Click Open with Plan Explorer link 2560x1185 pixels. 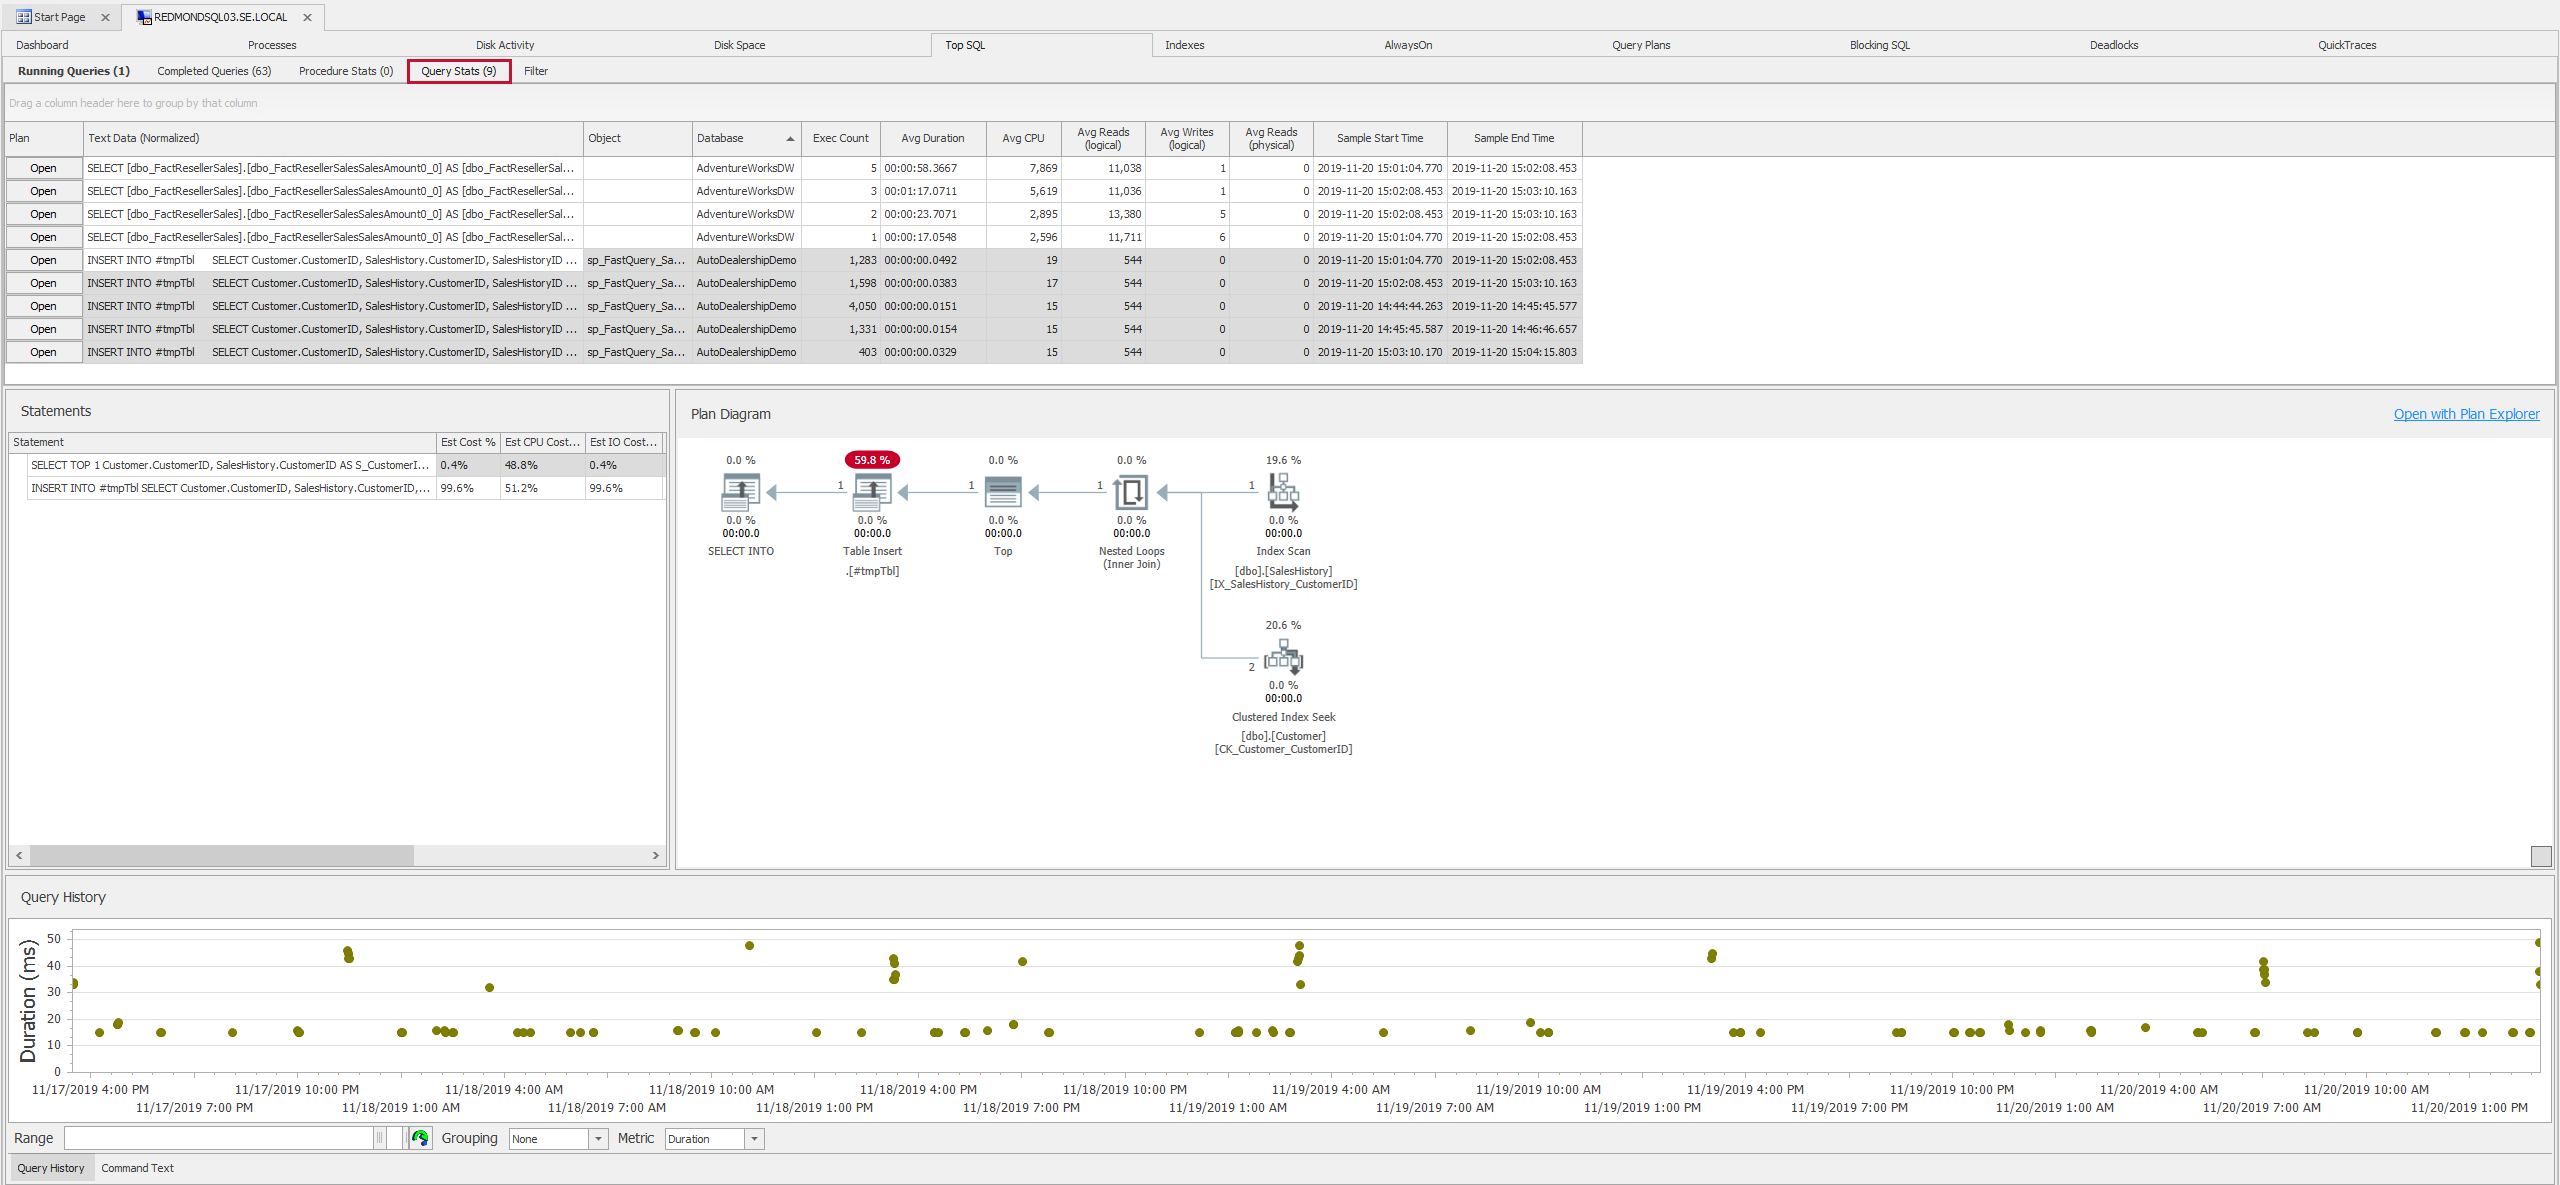[2465, 414]
